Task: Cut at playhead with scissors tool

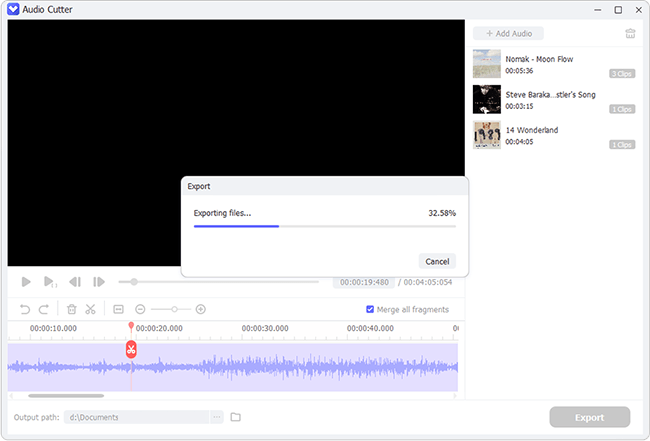Action: point(90,309)
